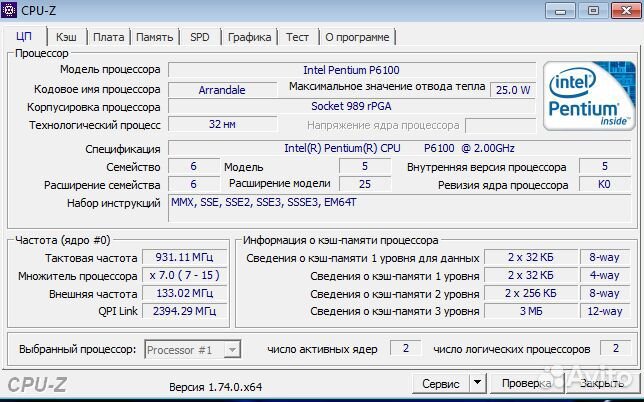Click the 931.11 МГц clock value
Image resolution: width=644 pixels, height=402 pixels.
(184, 257)
